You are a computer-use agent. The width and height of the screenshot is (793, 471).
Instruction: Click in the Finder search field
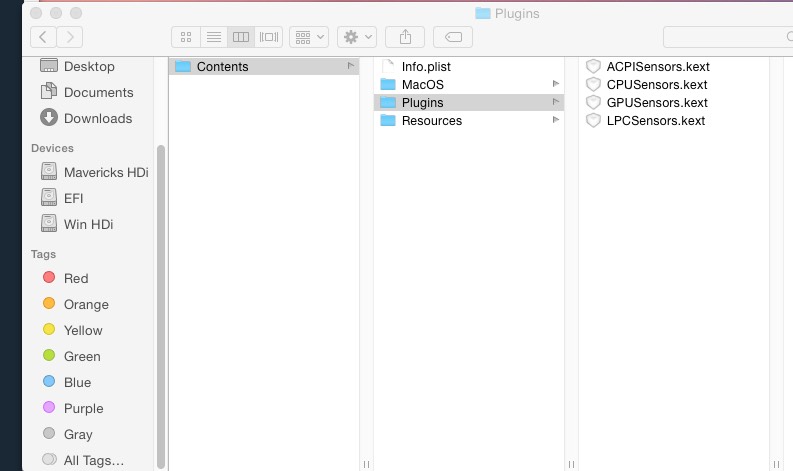pyautogui.click(x=728, y=37)
